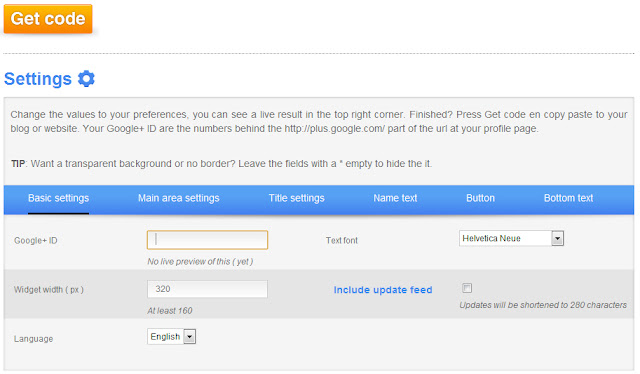Click the orange Get code button
The height and width of the screenshot is (374, 640).
click(x=48, y=19)
